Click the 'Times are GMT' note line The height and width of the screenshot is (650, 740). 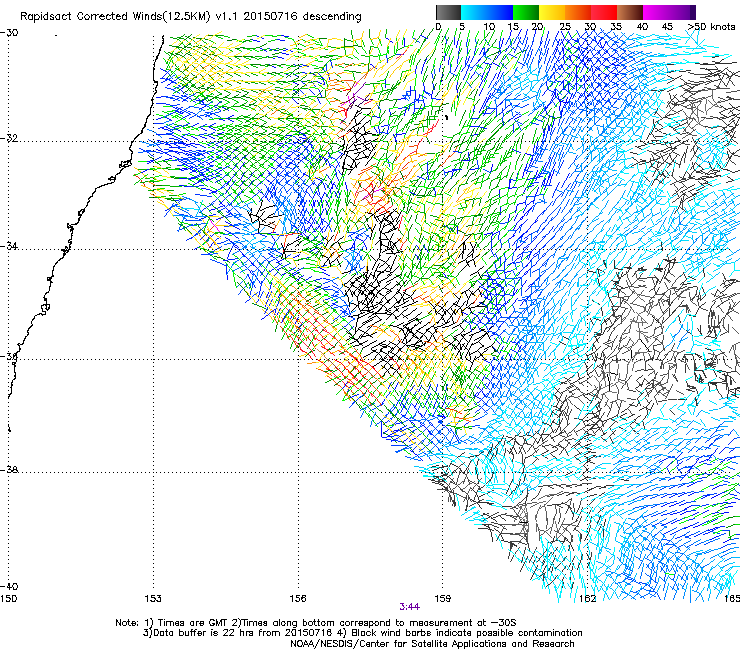[x=316, y=623]
